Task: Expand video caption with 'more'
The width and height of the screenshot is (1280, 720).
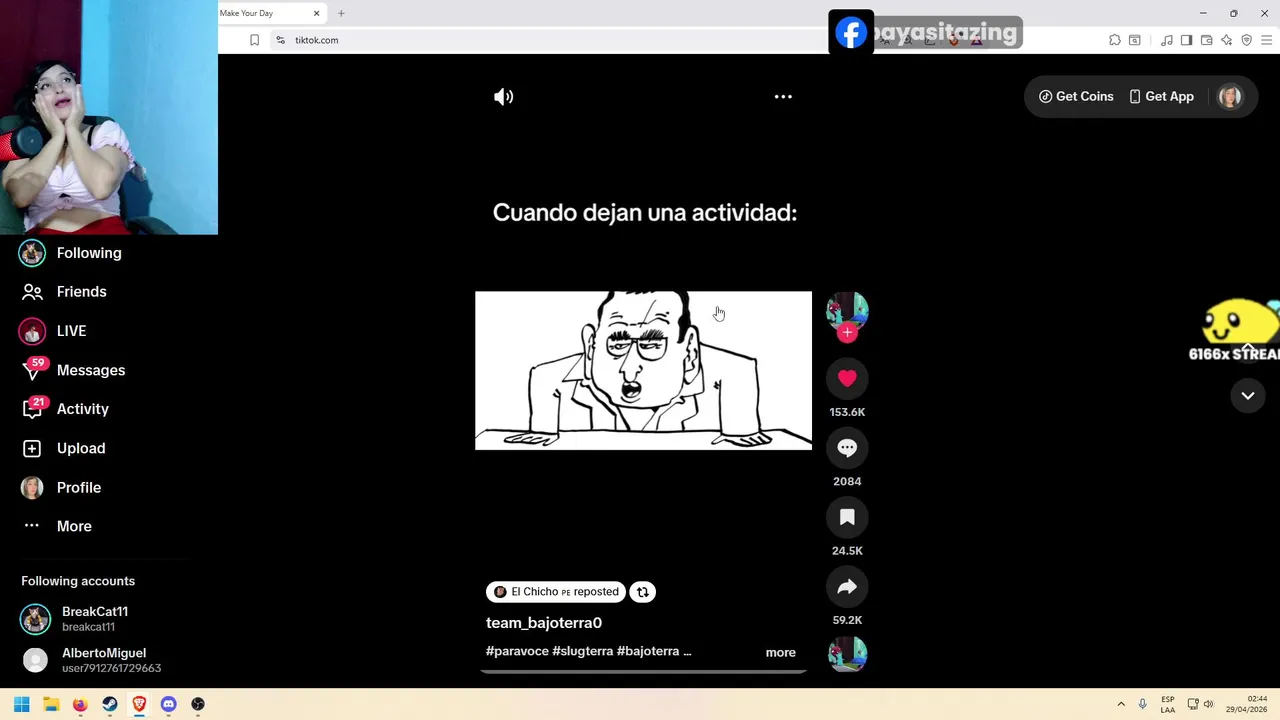Action: coord(781,653)
